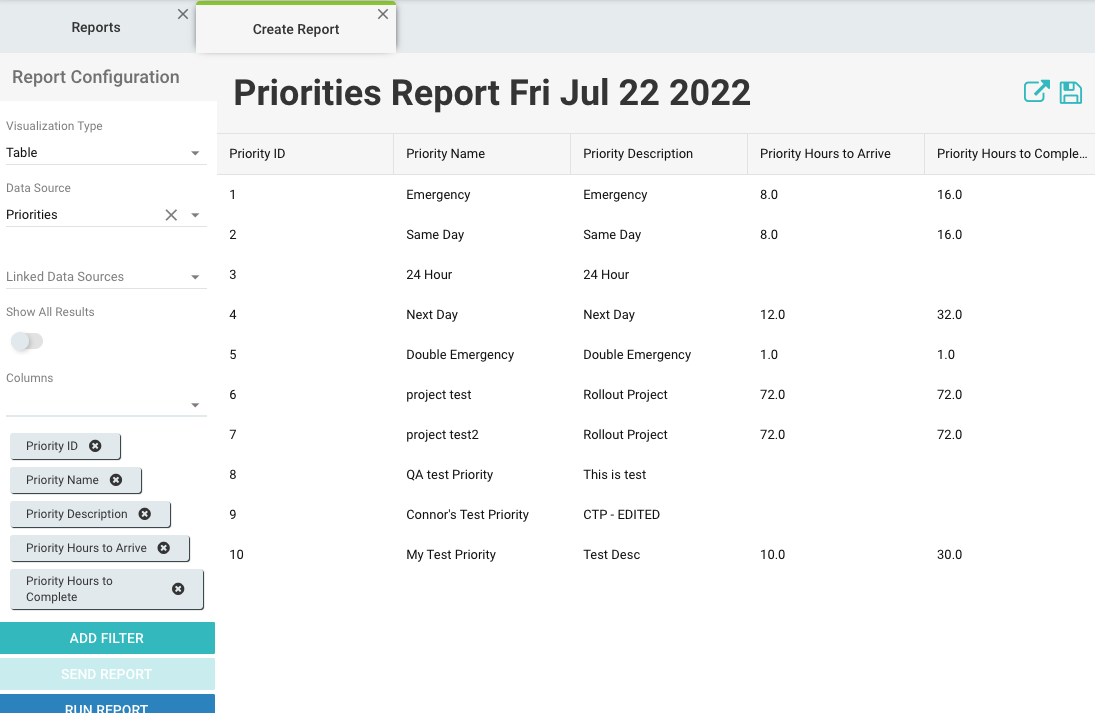Screen dimensions: 1095x713
Task: Toggle the Show All Results switch
Action: pos(27,341)
